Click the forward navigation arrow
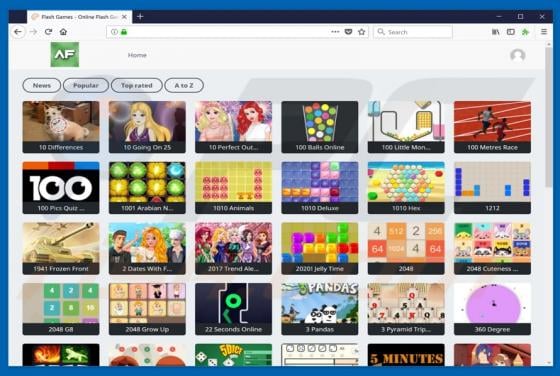 33,32
